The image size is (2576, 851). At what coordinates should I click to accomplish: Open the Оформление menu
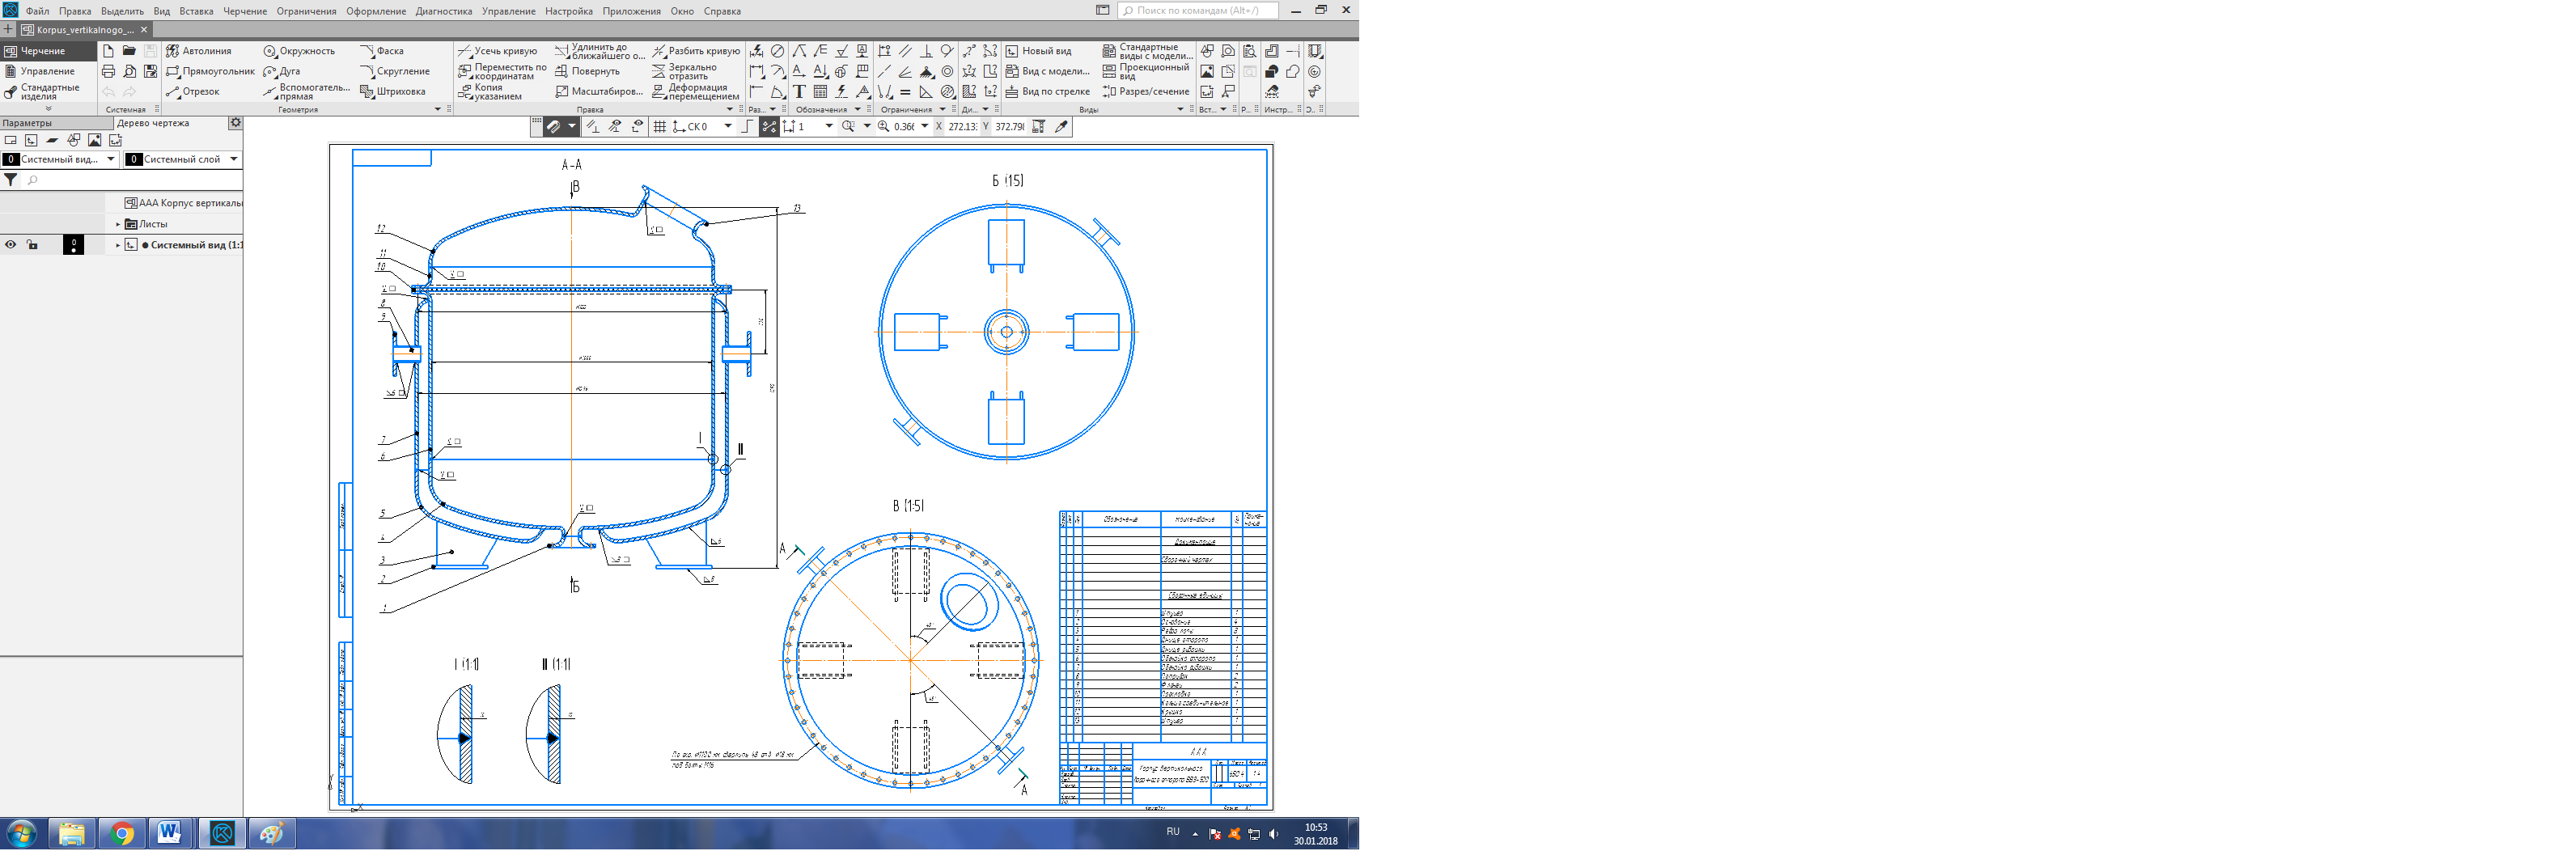point(376,11)
